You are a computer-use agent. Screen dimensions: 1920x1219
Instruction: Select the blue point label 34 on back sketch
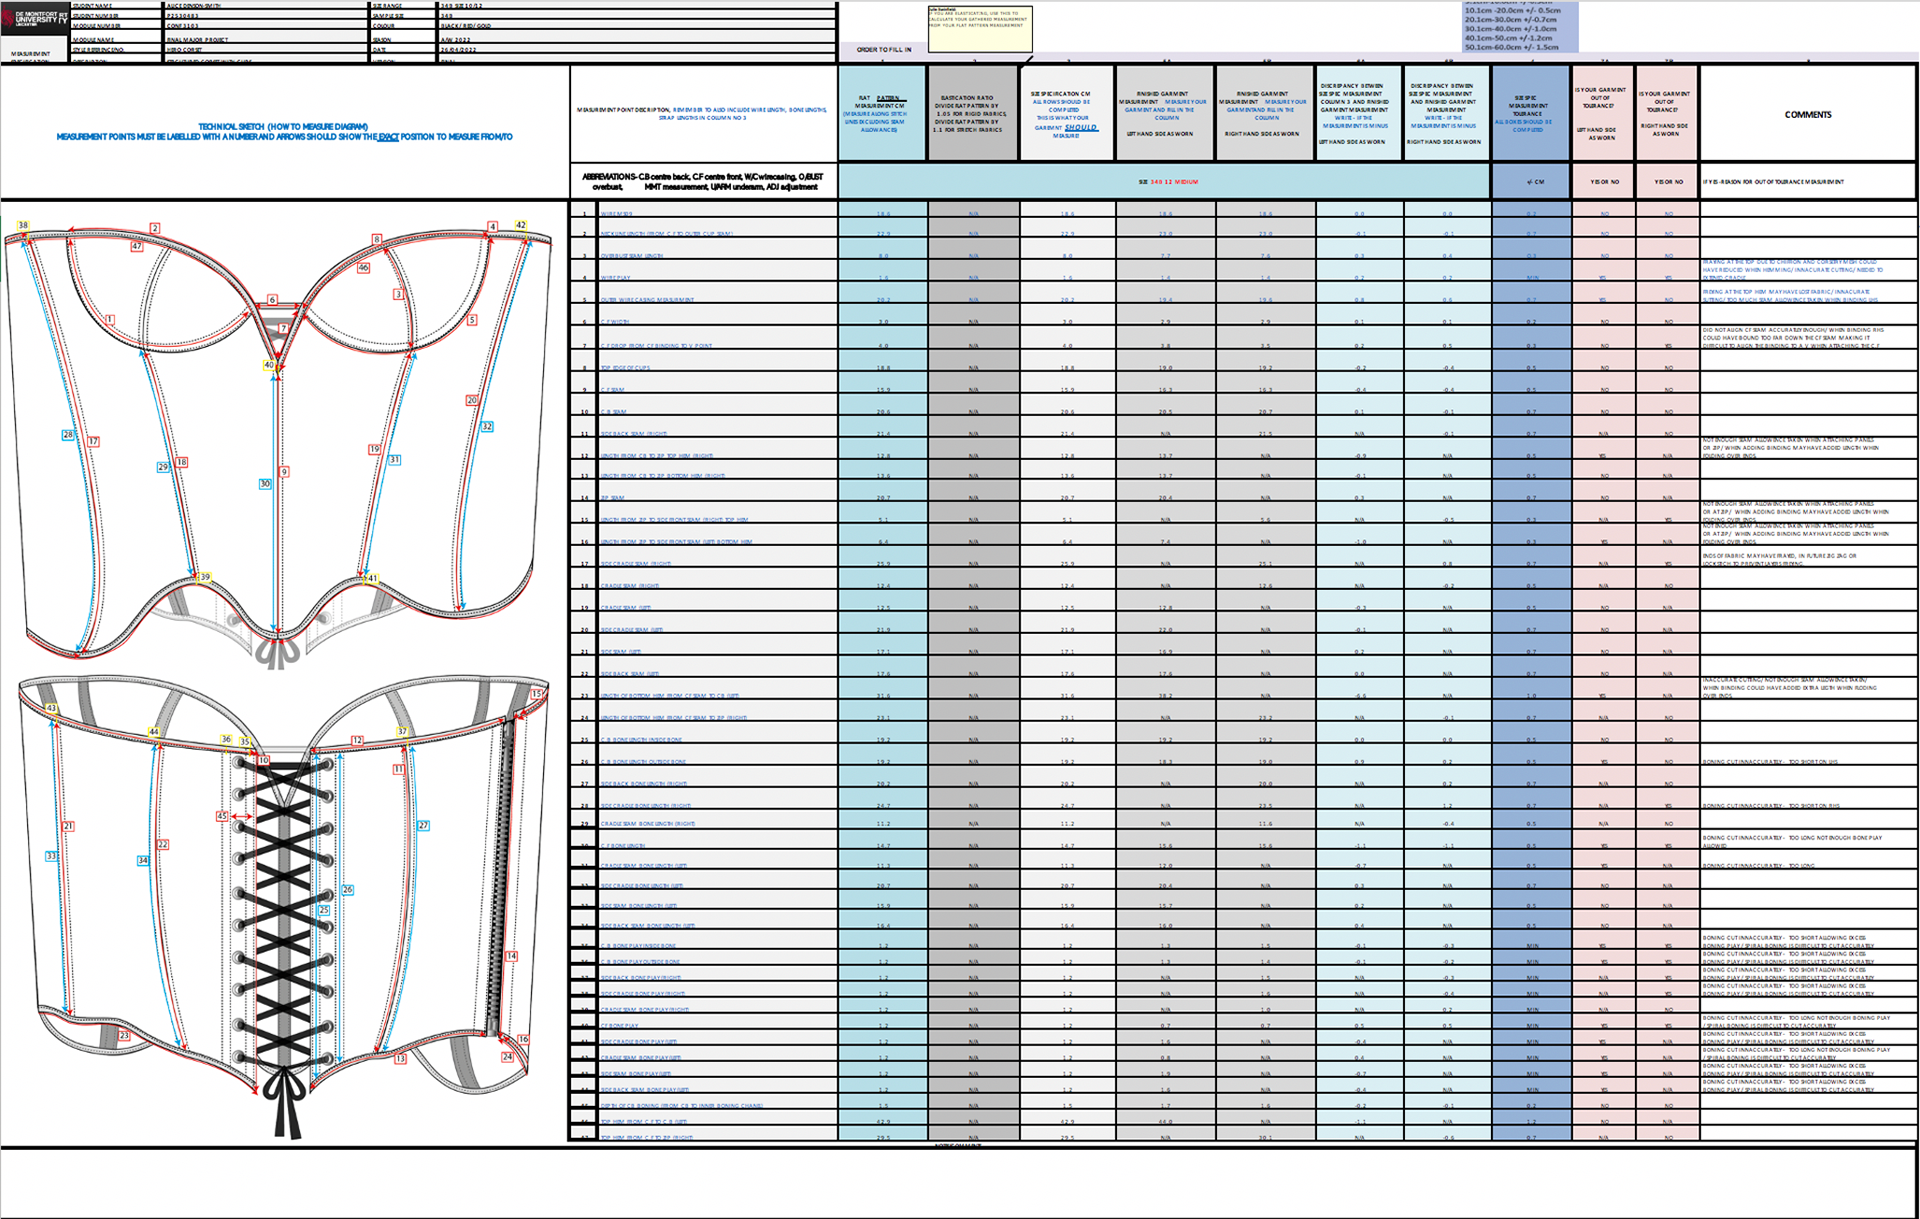142,860
